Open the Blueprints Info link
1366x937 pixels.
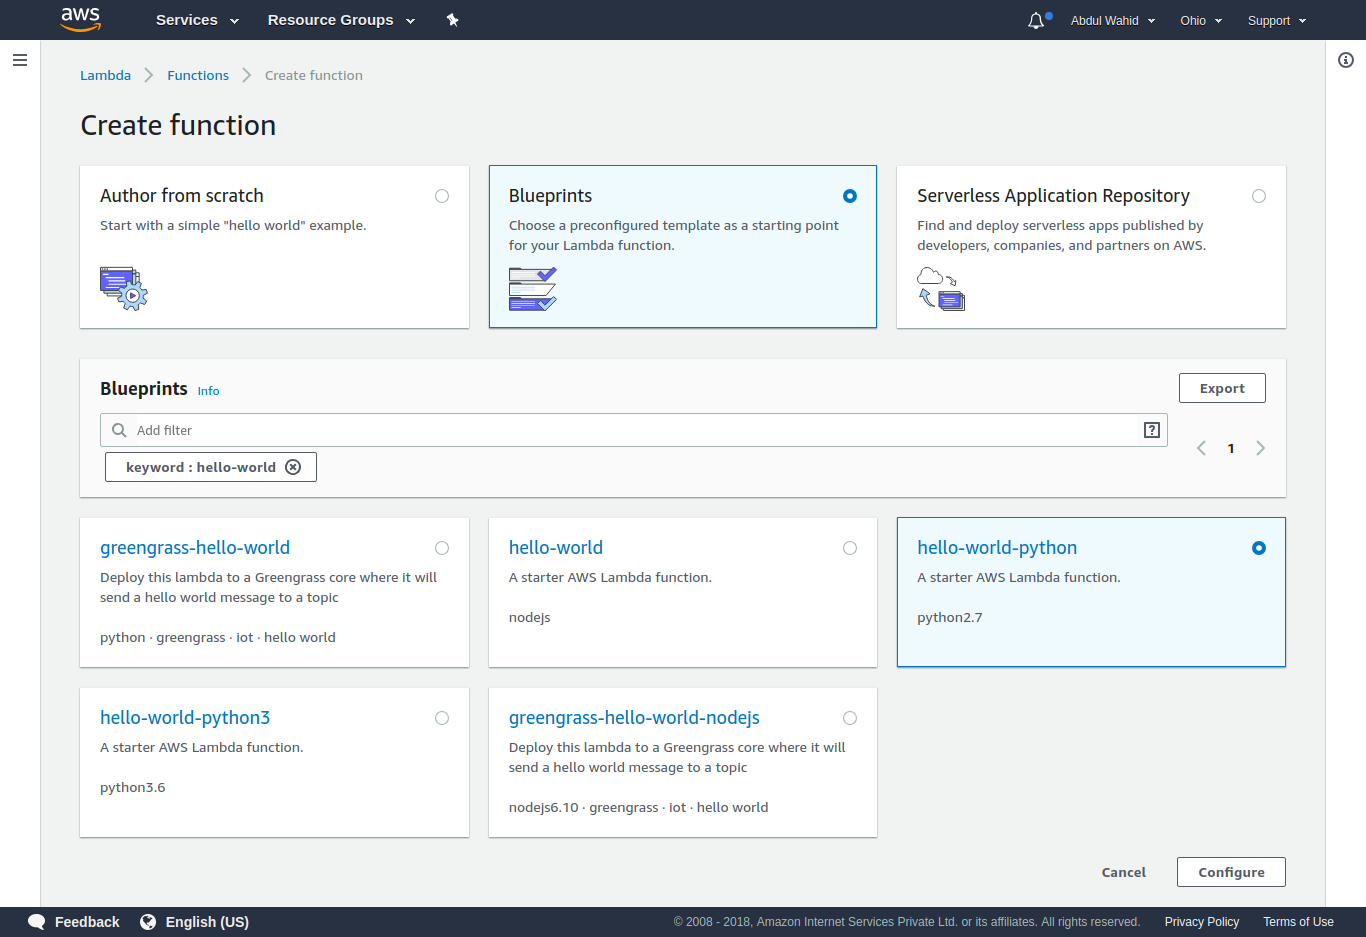[x=208, y=391]
